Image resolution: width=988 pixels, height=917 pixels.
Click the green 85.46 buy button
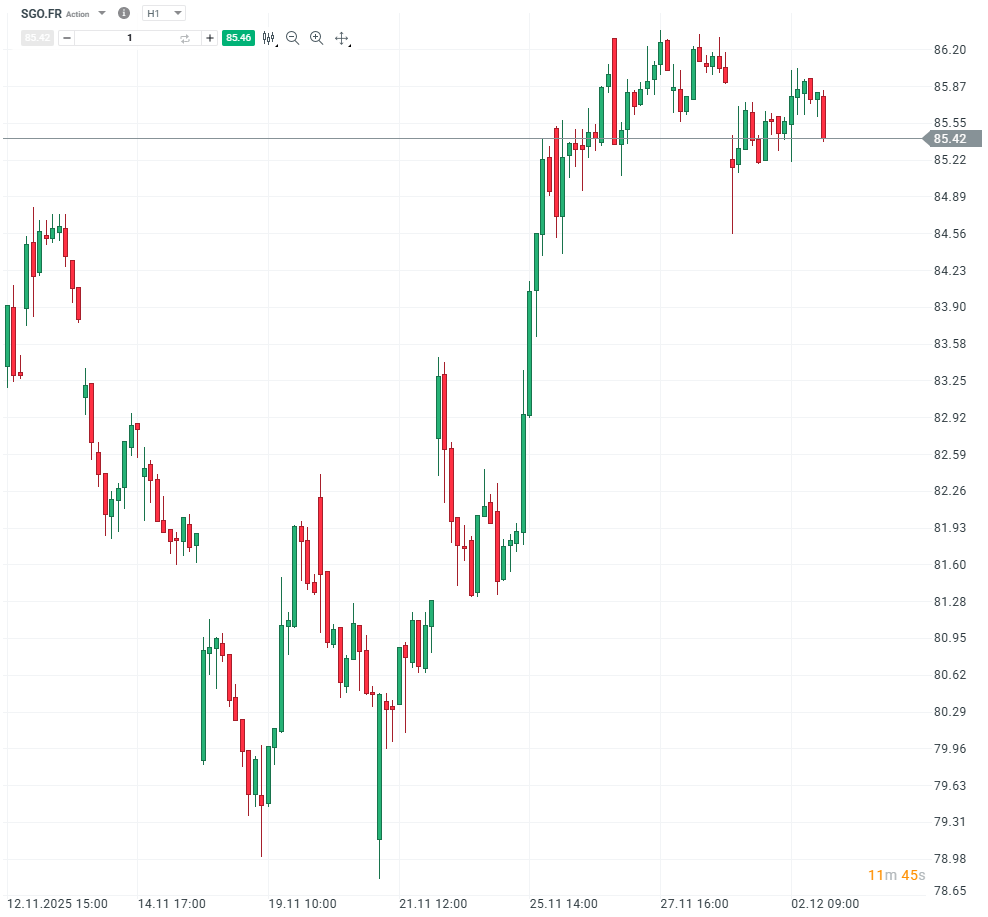pyautogui.click(x=239, y=38)
